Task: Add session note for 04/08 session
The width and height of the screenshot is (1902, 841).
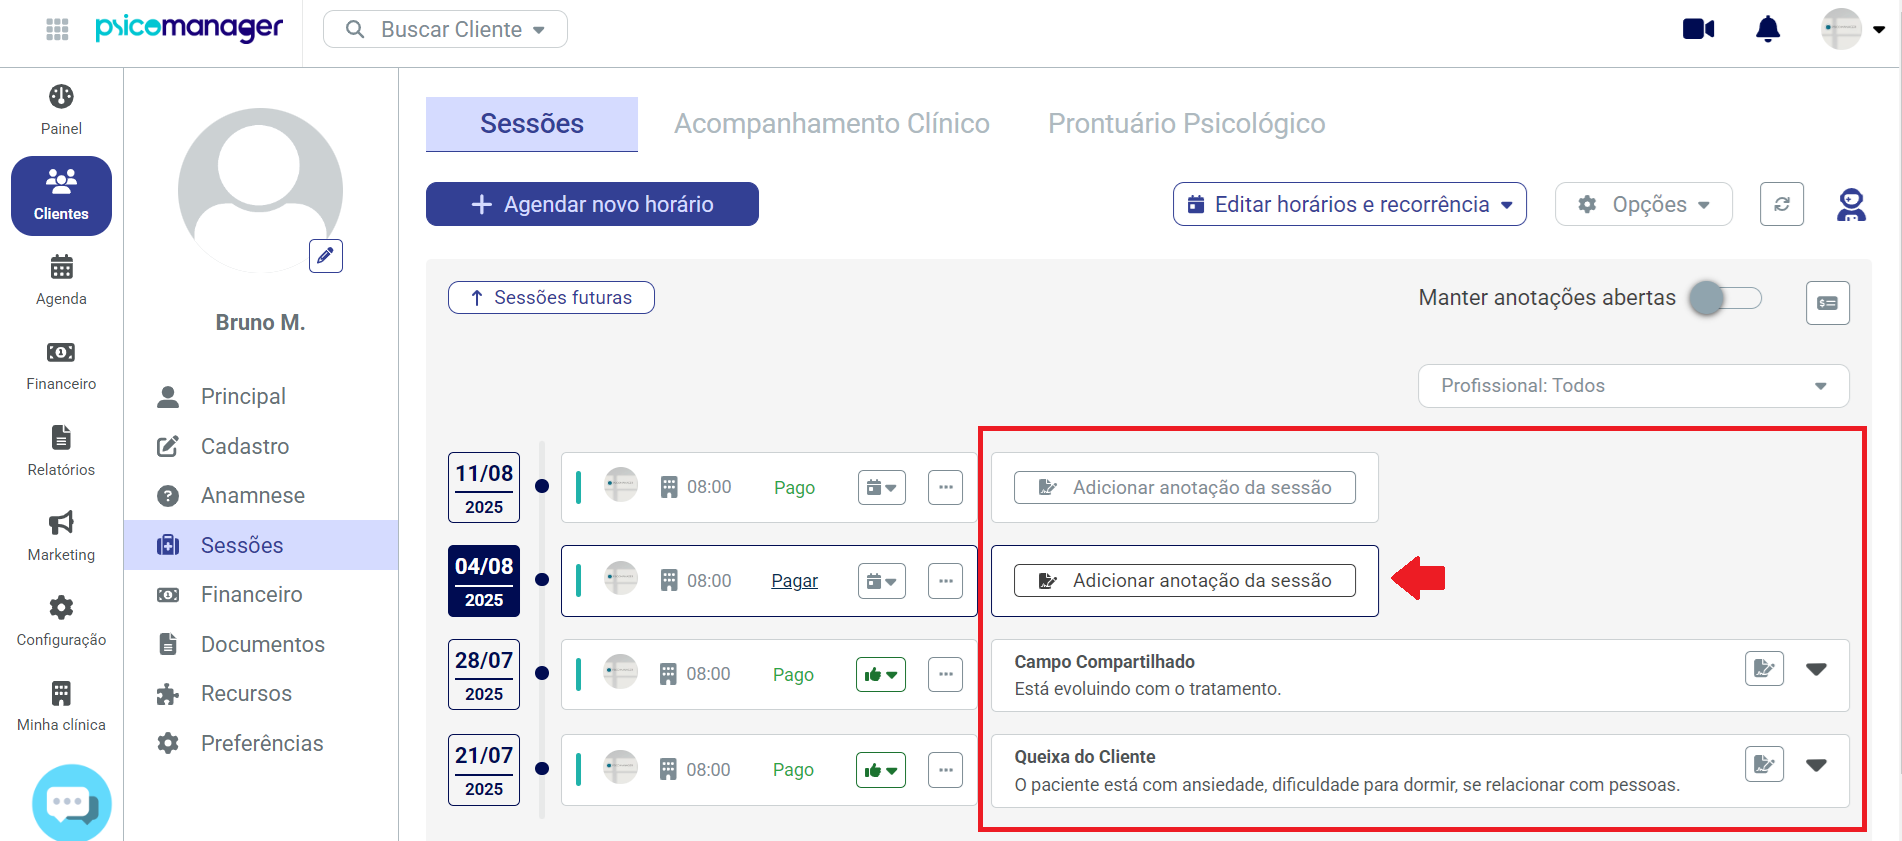Action: point(1185,581)
